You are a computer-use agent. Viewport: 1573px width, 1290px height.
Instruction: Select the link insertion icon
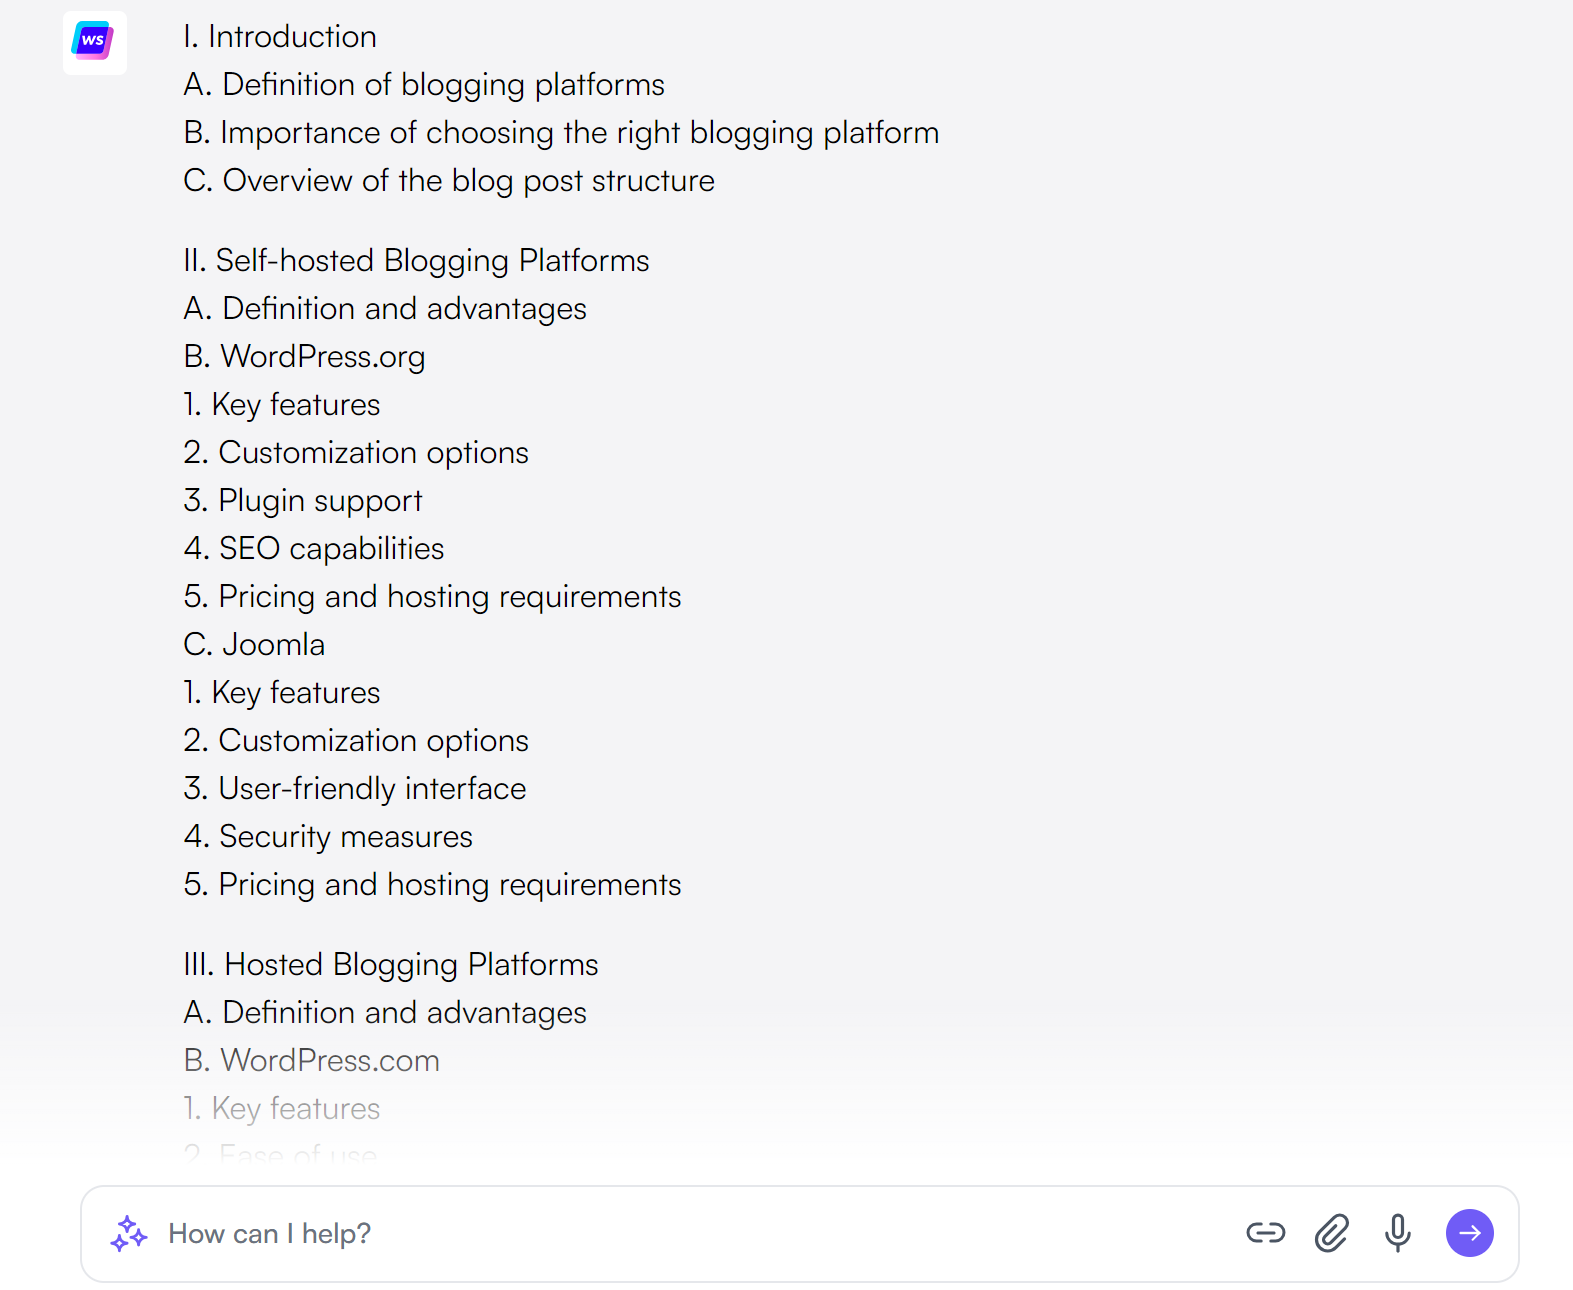pyautogui.click(x=1265, y=1233)
